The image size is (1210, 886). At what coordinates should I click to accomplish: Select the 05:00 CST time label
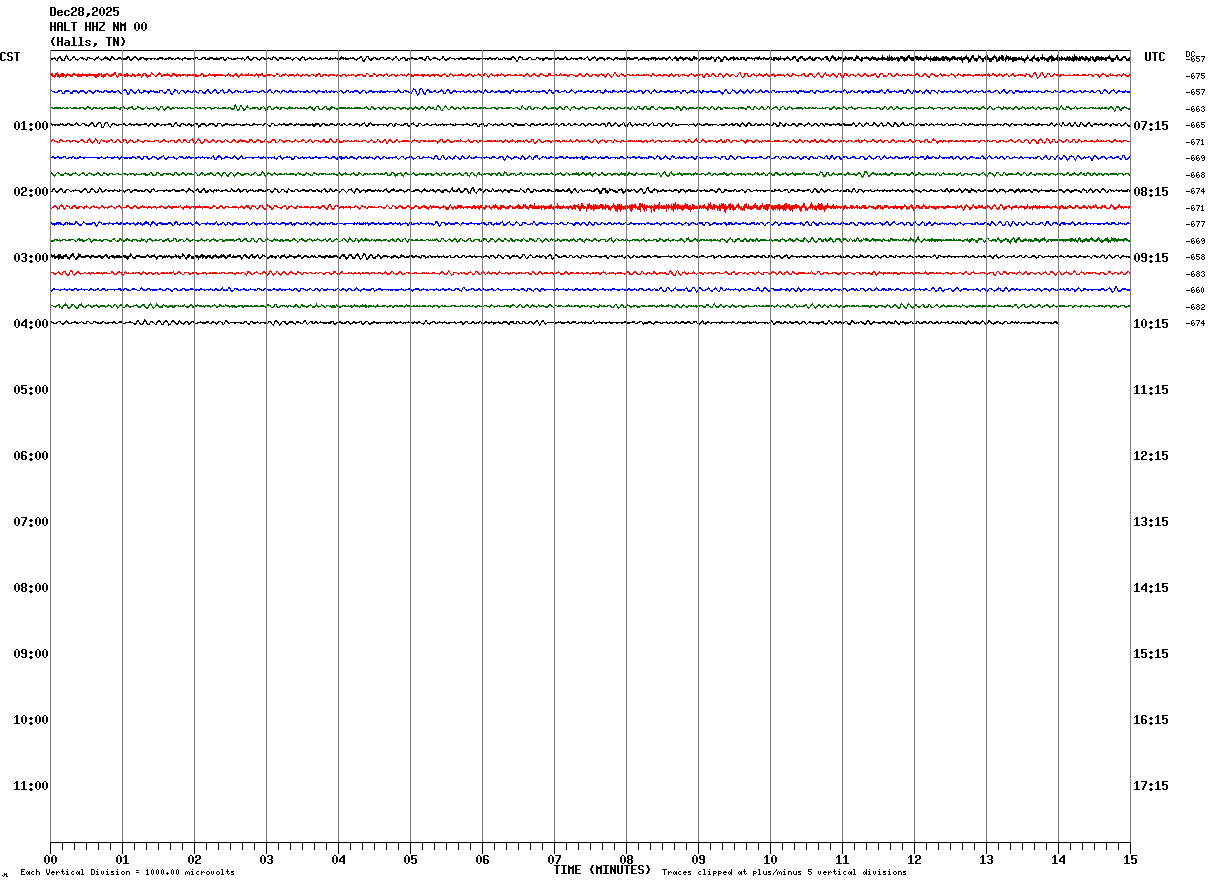point(31,390)
